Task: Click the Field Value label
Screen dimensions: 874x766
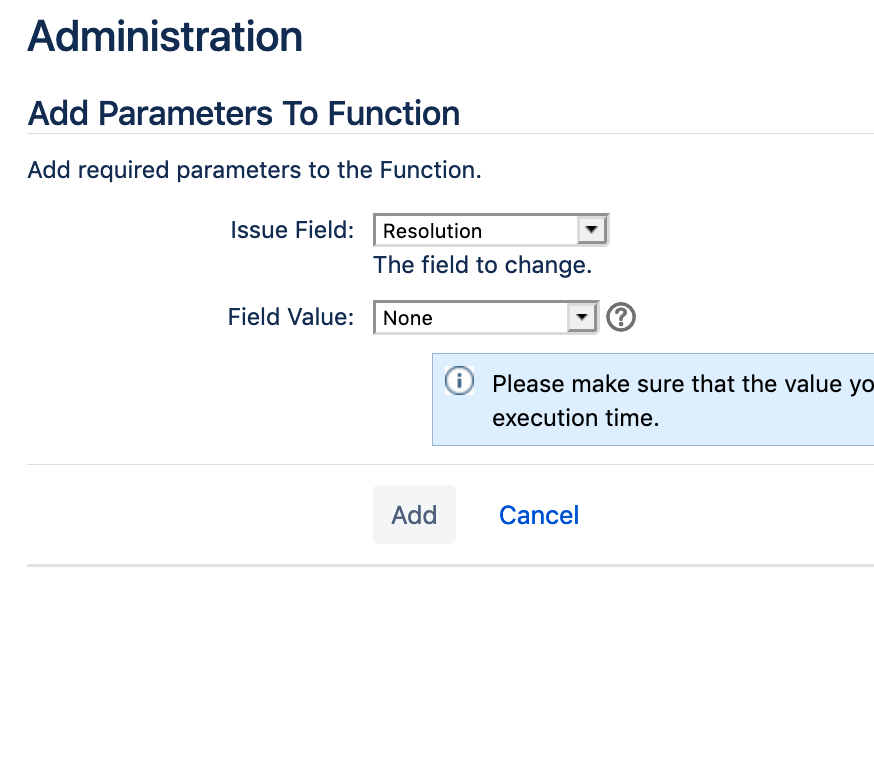Action: coord(291,318)
